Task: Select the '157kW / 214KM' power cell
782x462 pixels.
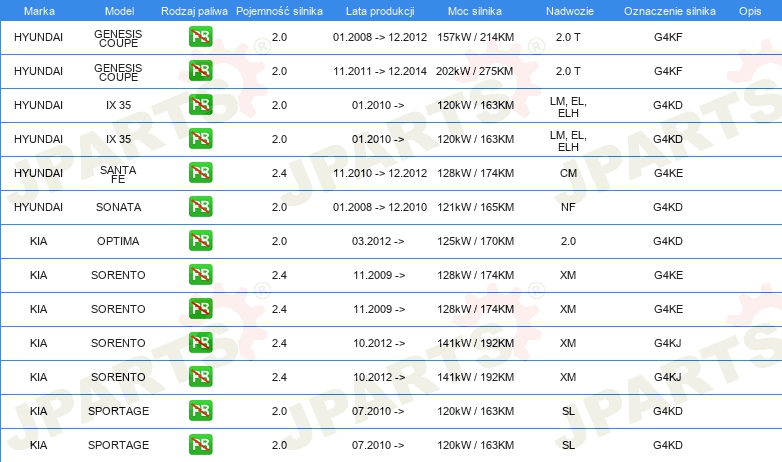Action: (x=475, y=37)
